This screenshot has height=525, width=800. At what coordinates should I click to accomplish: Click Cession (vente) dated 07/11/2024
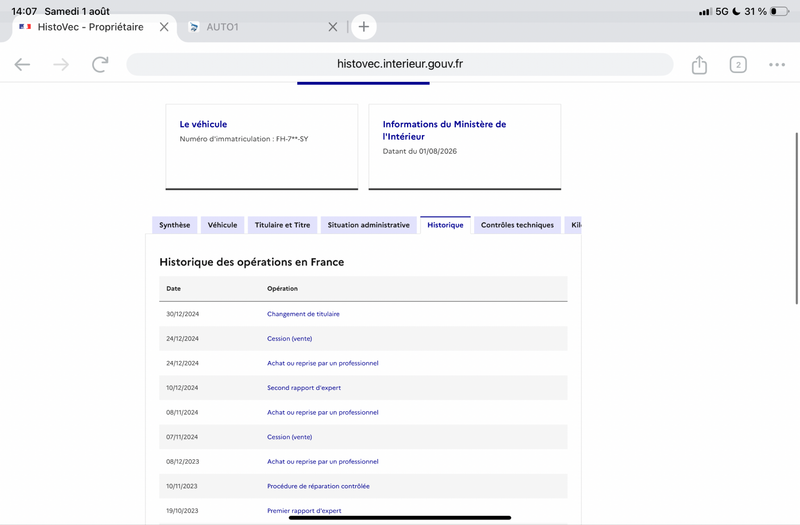(x=289, y=437)
